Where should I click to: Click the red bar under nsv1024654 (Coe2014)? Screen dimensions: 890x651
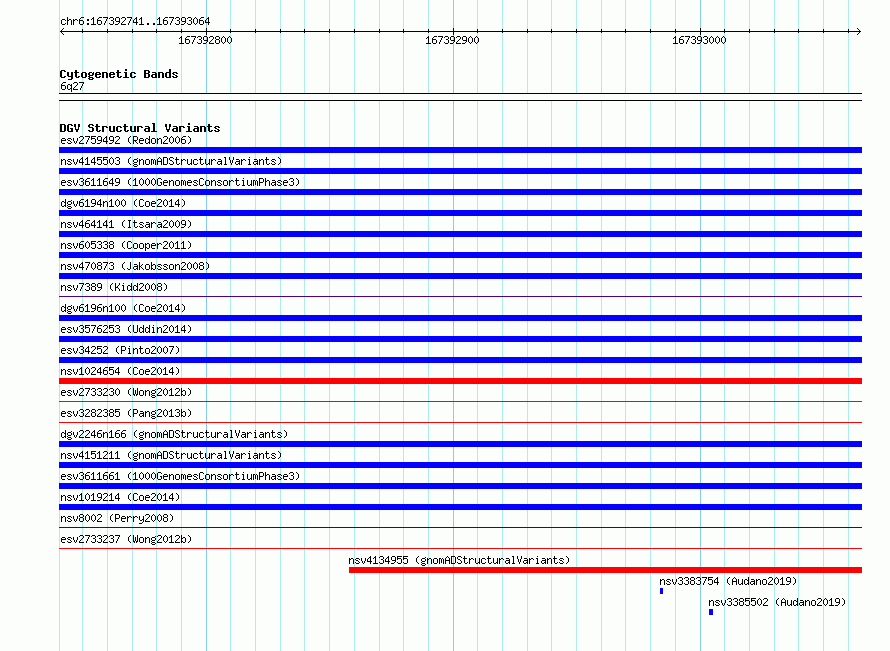pyautogui.click(x=460, y=381)
